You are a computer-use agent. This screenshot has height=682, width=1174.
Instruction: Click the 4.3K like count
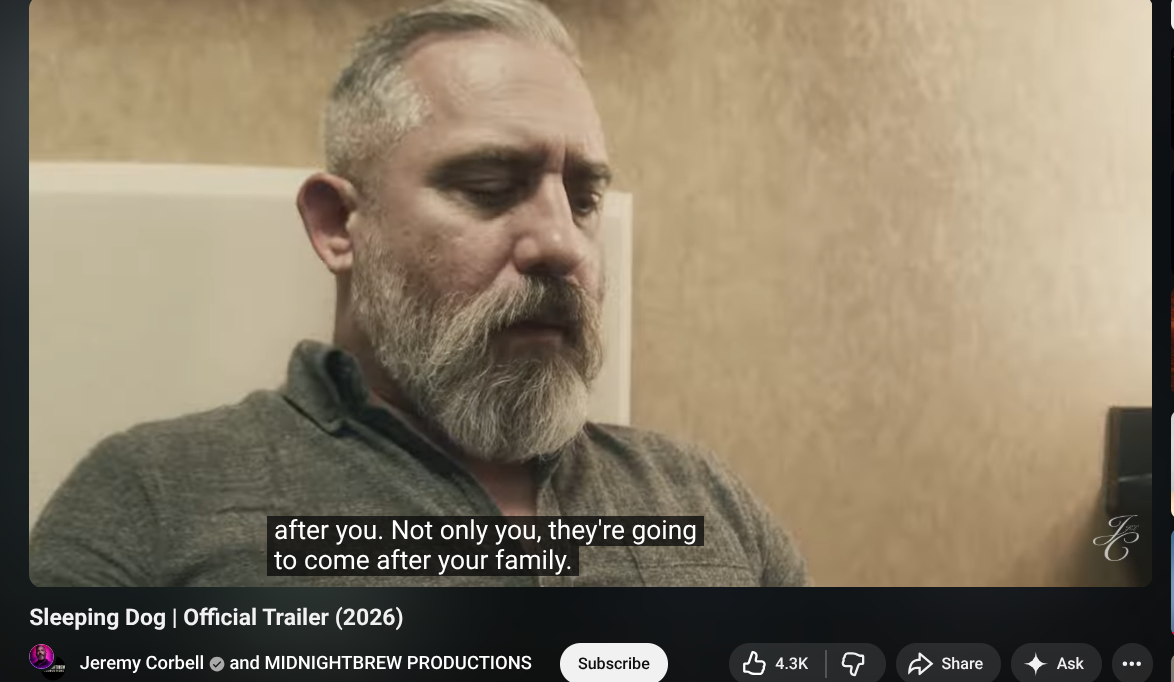[x=791, y=664]
